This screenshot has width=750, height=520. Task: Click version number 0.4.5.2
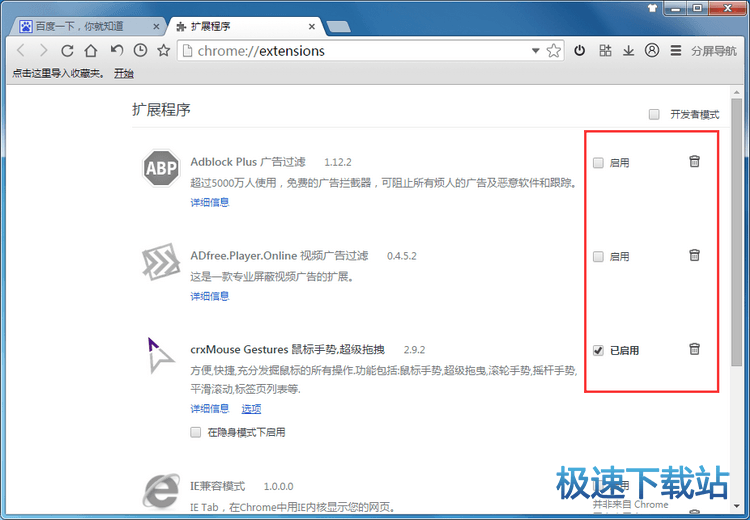(x=401, y=256)
